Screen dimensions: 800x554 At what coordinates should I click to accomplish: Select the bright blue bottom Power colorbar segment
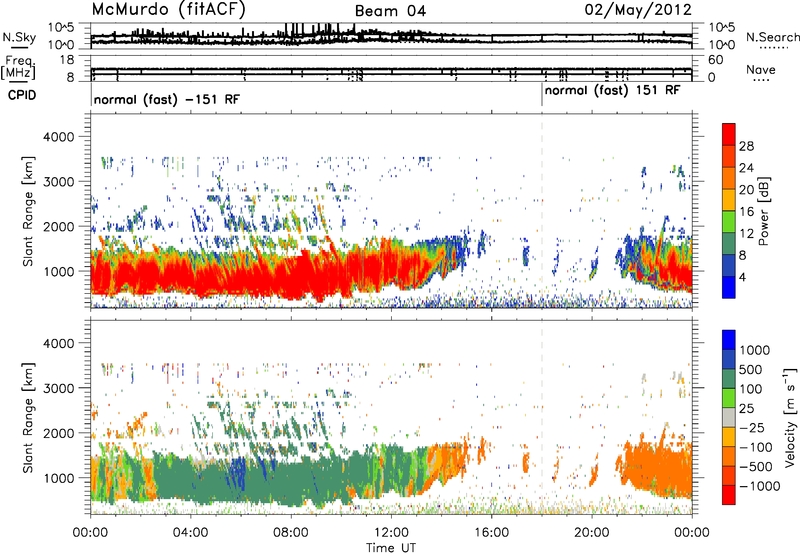[x=729, y=287]
